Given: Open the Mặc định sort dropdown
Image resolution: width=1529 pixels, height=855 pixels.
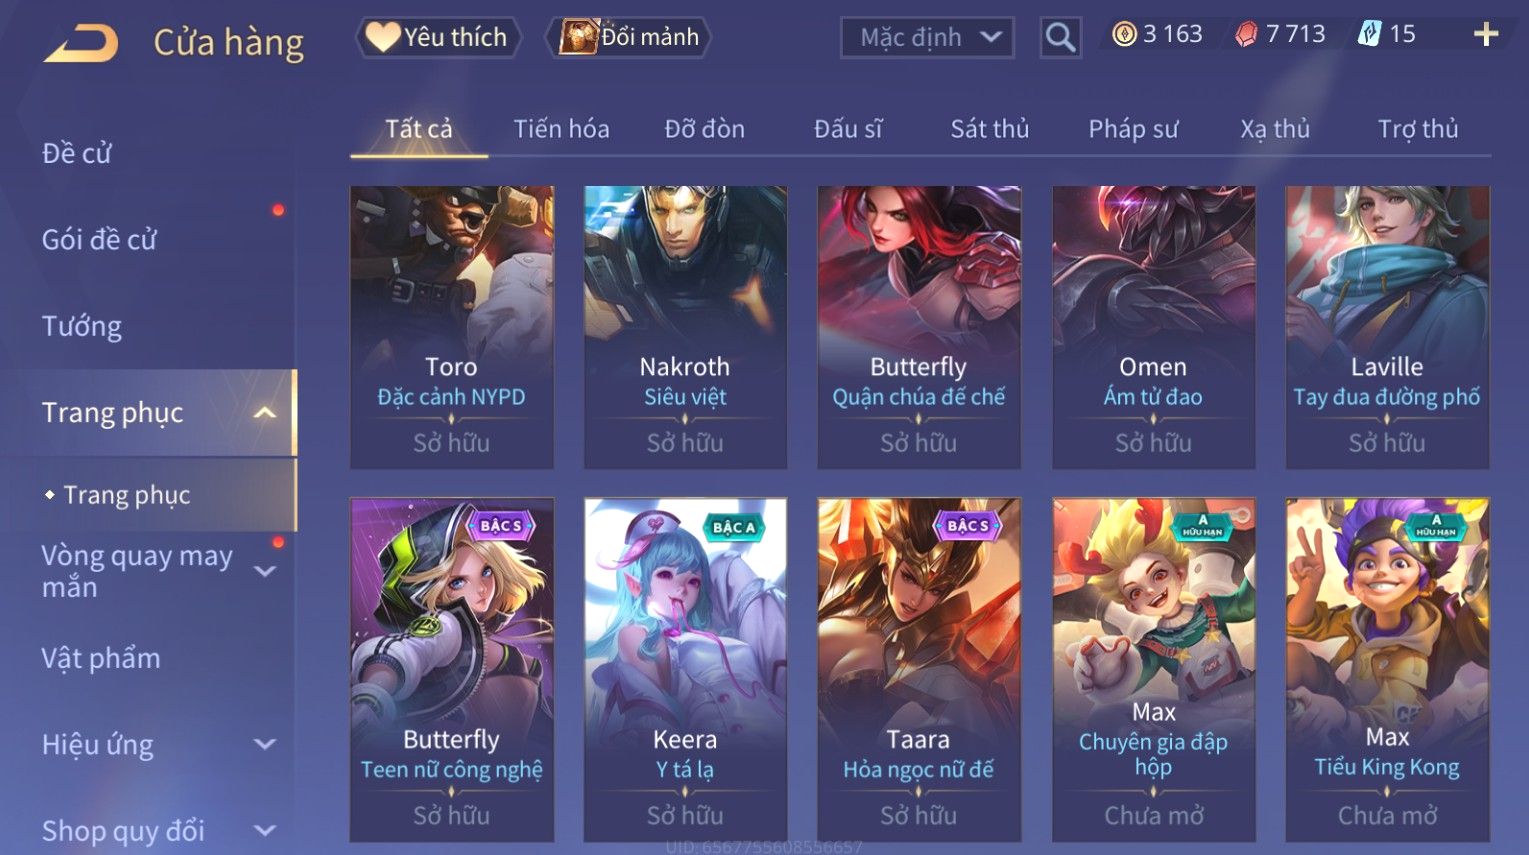Looking at the screenshot, I should pos(927,38).
